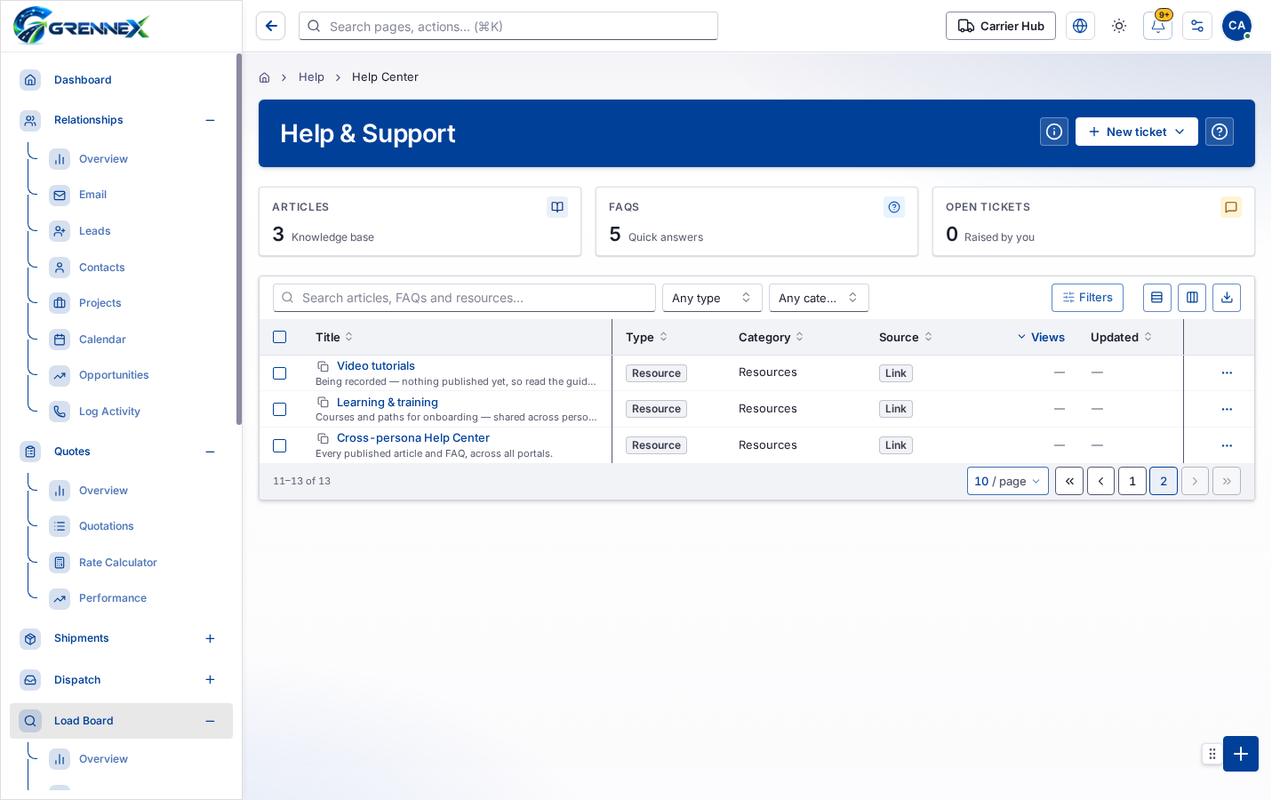
Task: Open Rate Calculator in the sidebar
Action: tap(118, 563)
